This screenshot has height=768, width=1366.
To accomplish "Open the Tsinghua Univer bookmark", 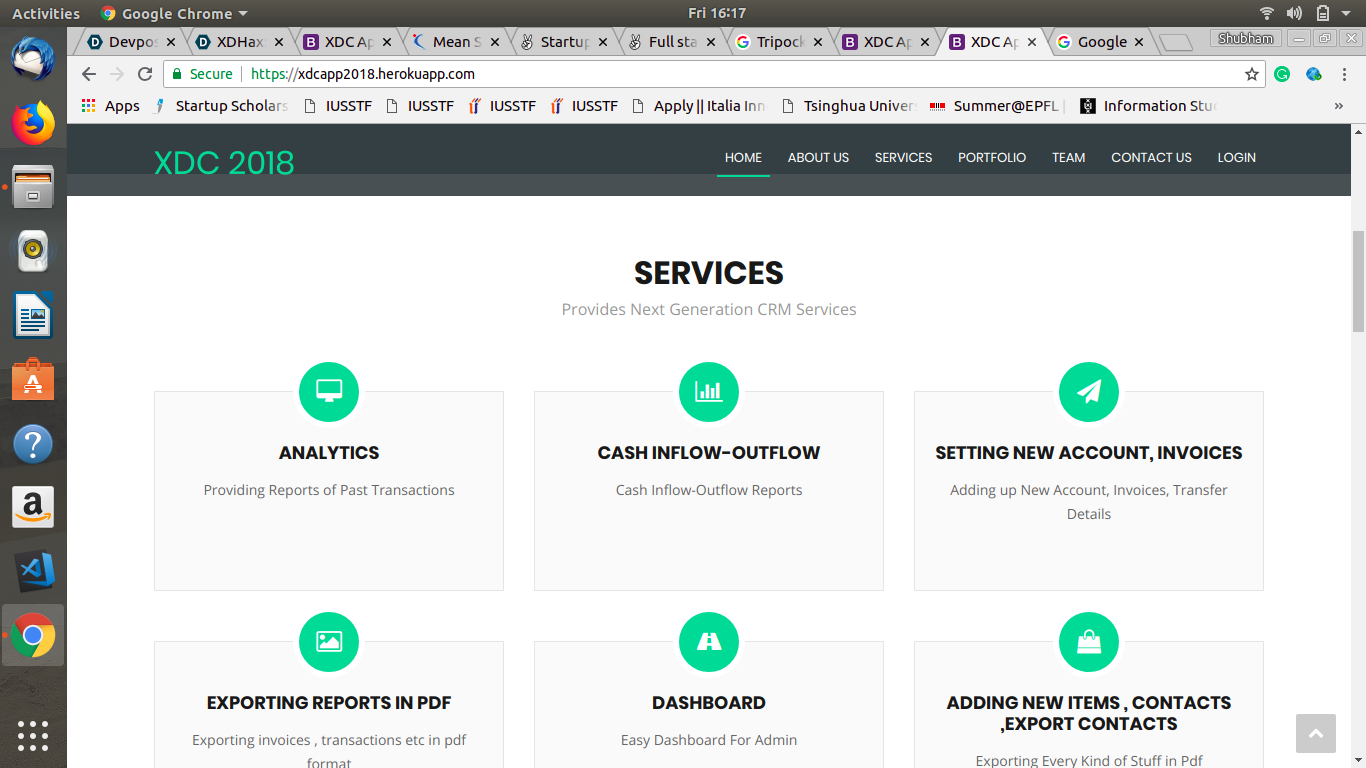I will [849, 106].
